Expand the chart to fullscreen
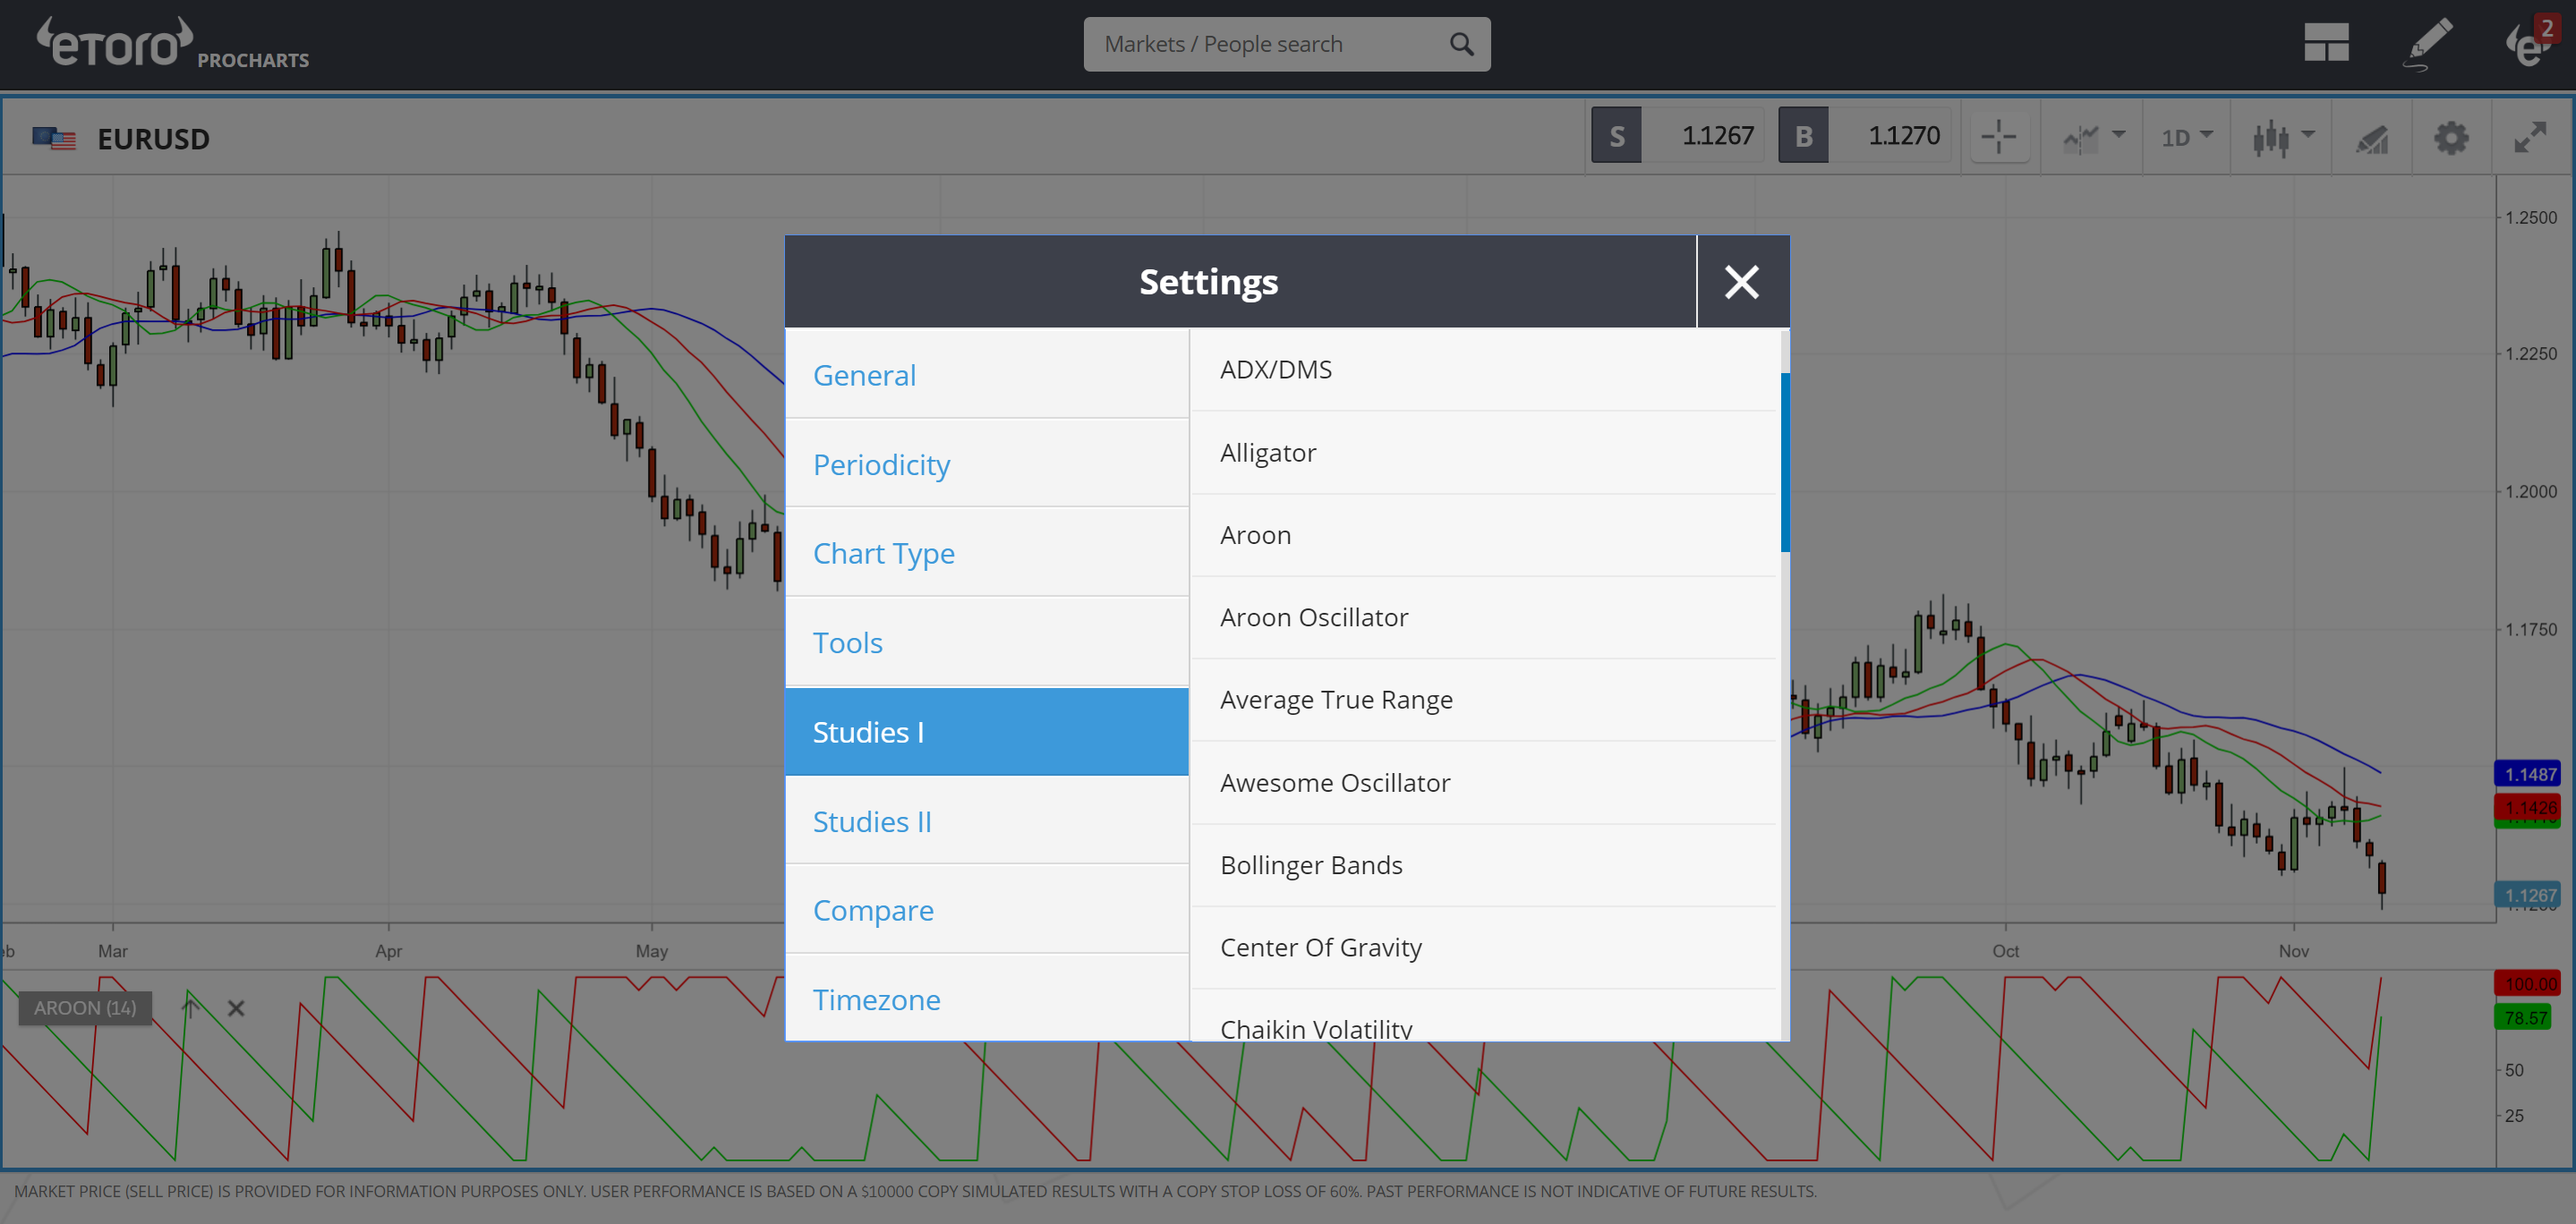Viewport: 2576px width, 1224px height. coord(2530,137)
